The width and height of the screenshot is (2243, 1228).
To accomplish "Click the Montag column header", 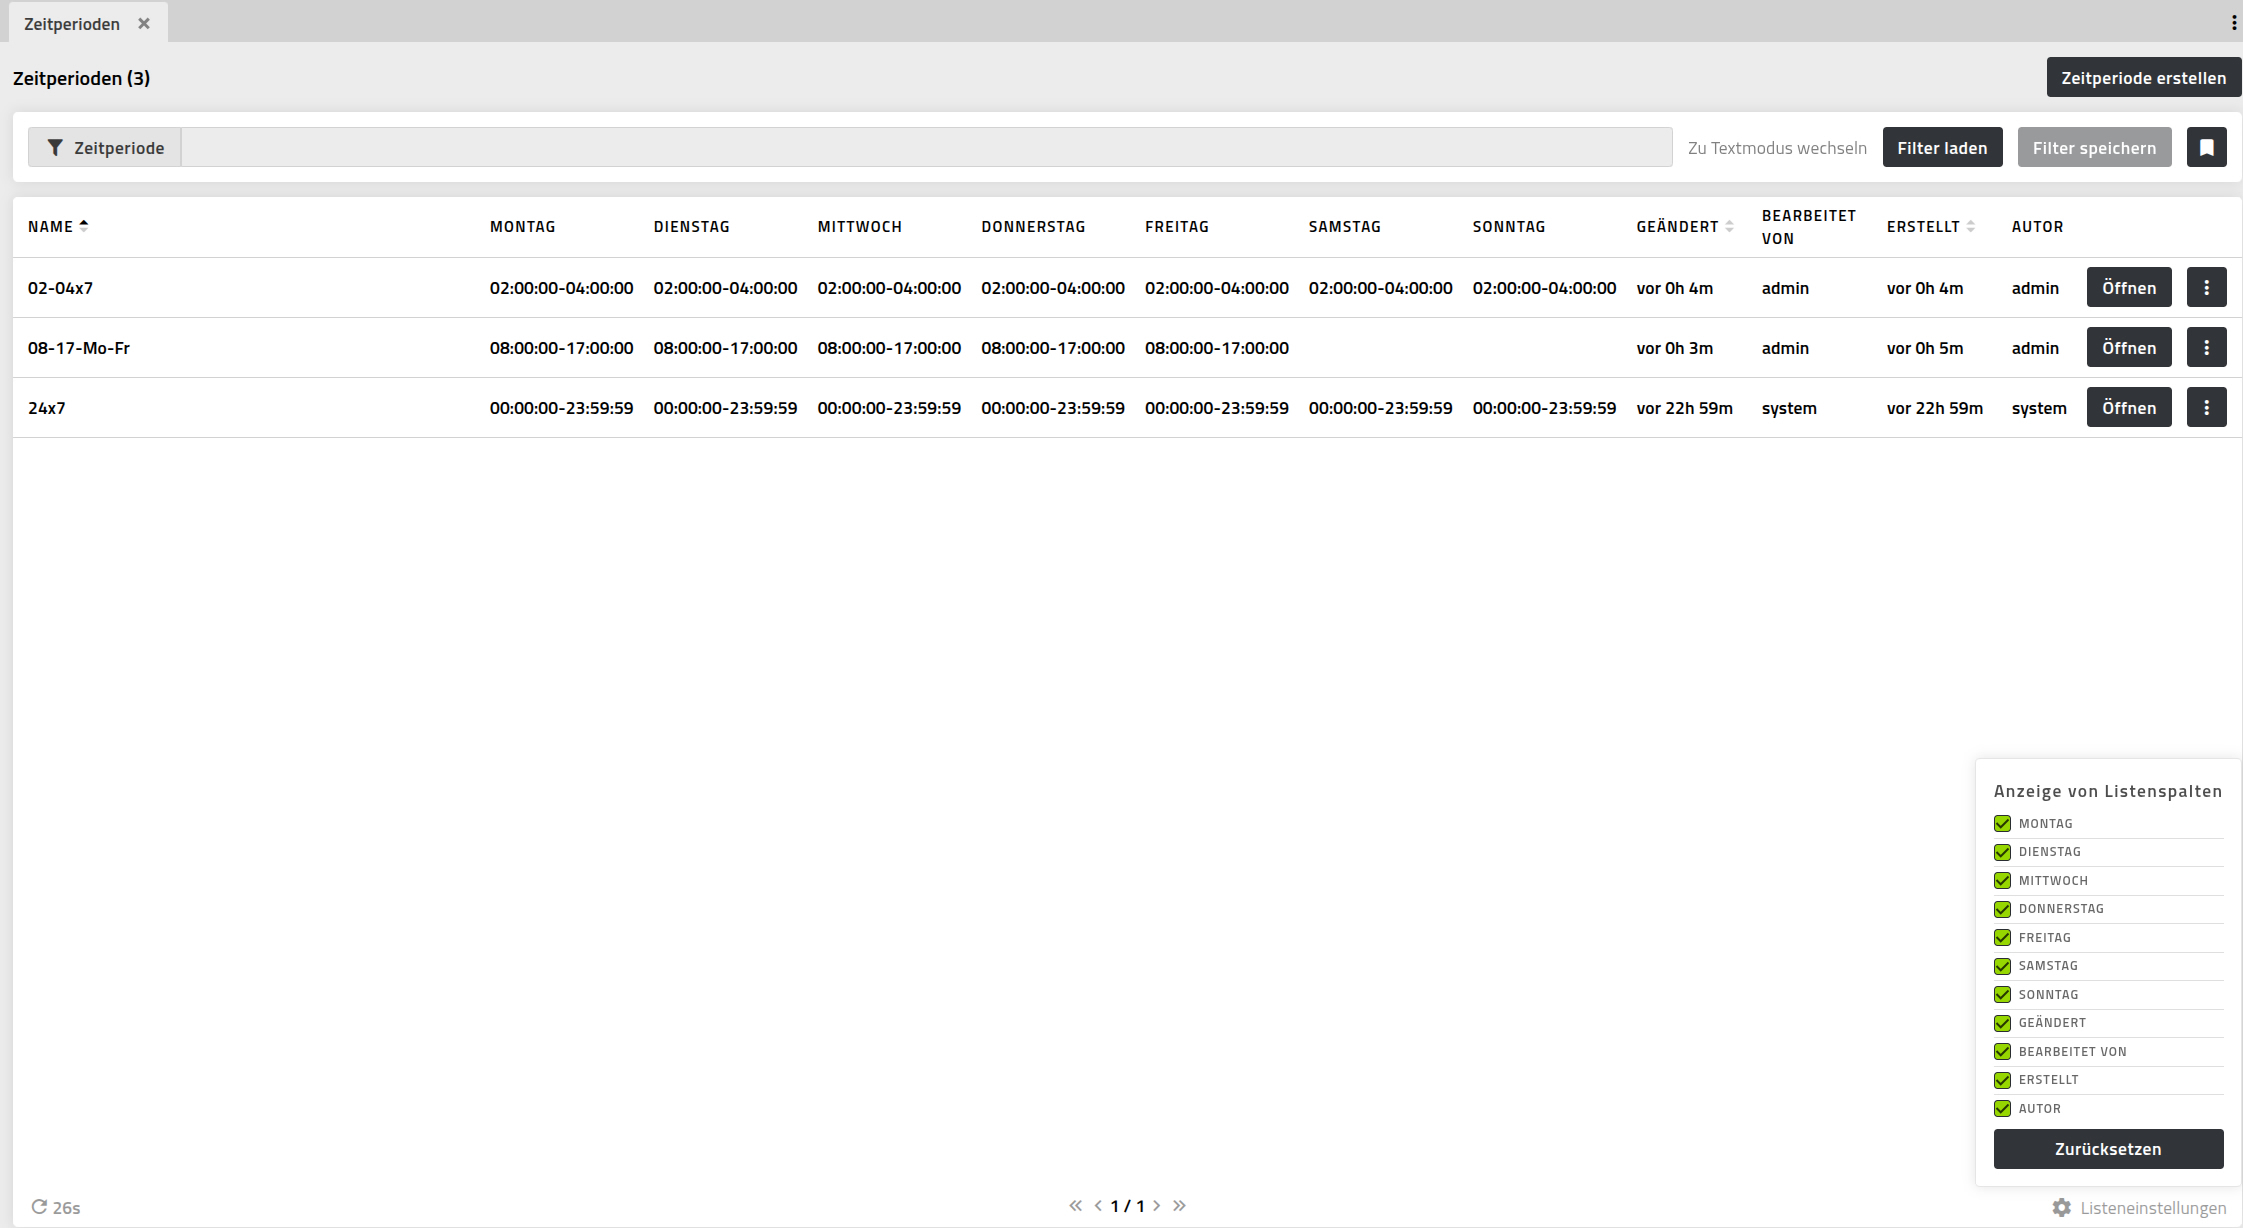I will click(522, 227).
